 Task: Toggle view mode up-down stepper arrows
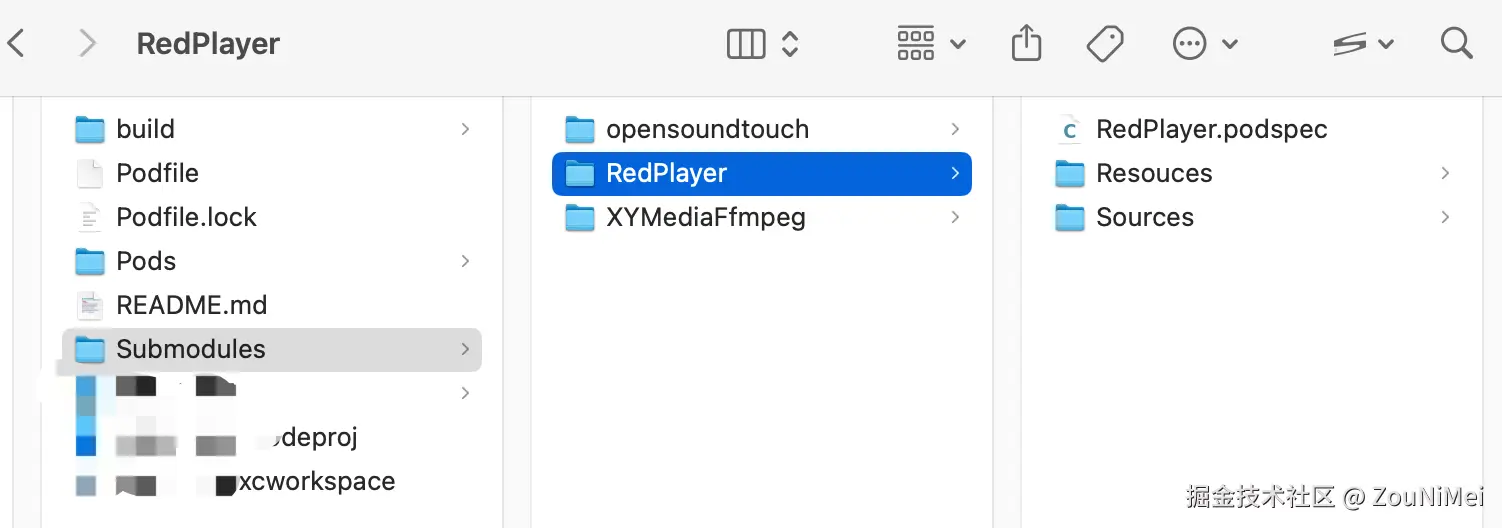(x=790, y=43)
